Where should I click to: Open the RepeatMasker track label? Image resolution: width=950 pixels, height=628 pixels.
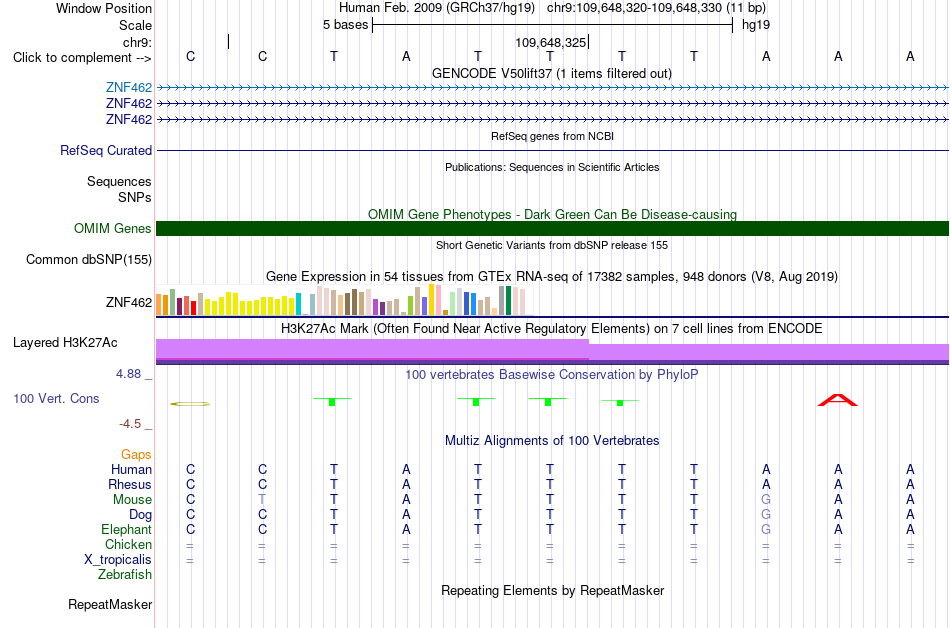coord(110,604)
